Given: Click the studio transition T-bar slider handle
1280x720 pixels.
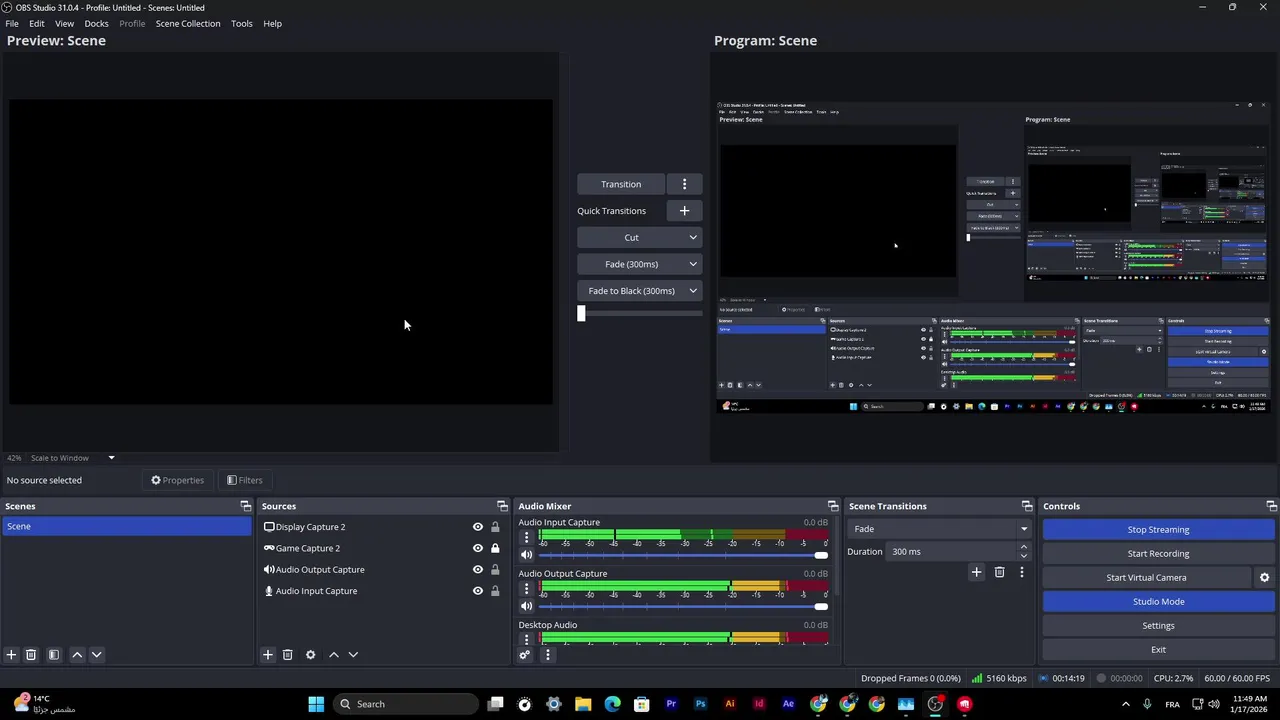Looking at the screenshot, I should [581, 314].
